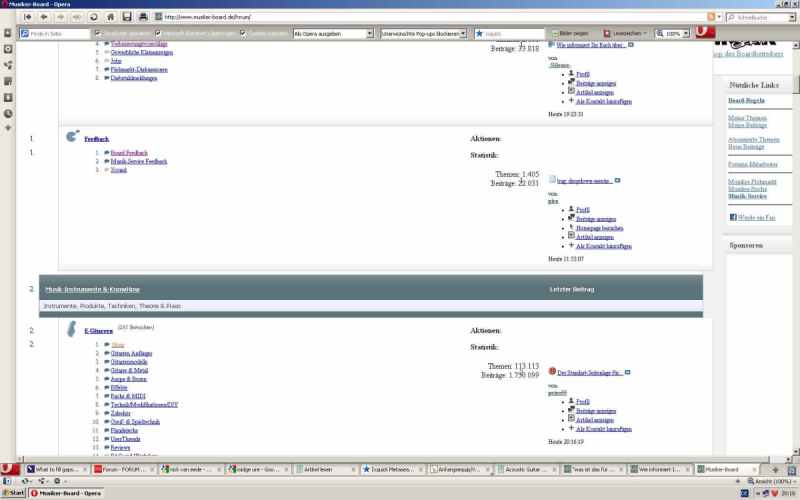Click the new tab plus button
The width and height of the screenshot is (800, 500).
(775, 469)
